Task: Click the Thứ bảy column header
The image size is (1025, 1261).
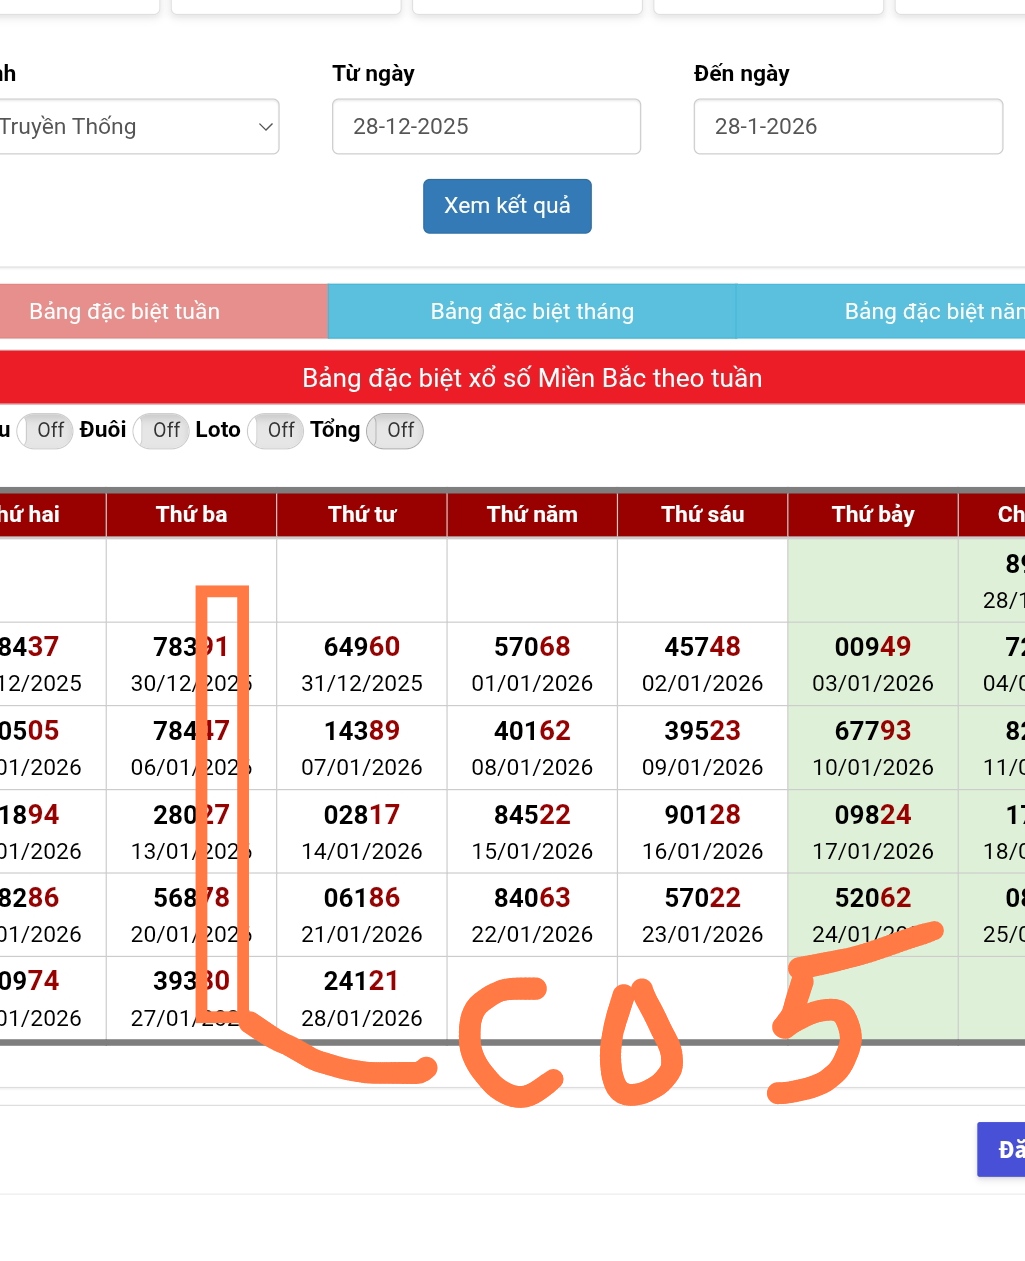Action: [x=873, y=514]
